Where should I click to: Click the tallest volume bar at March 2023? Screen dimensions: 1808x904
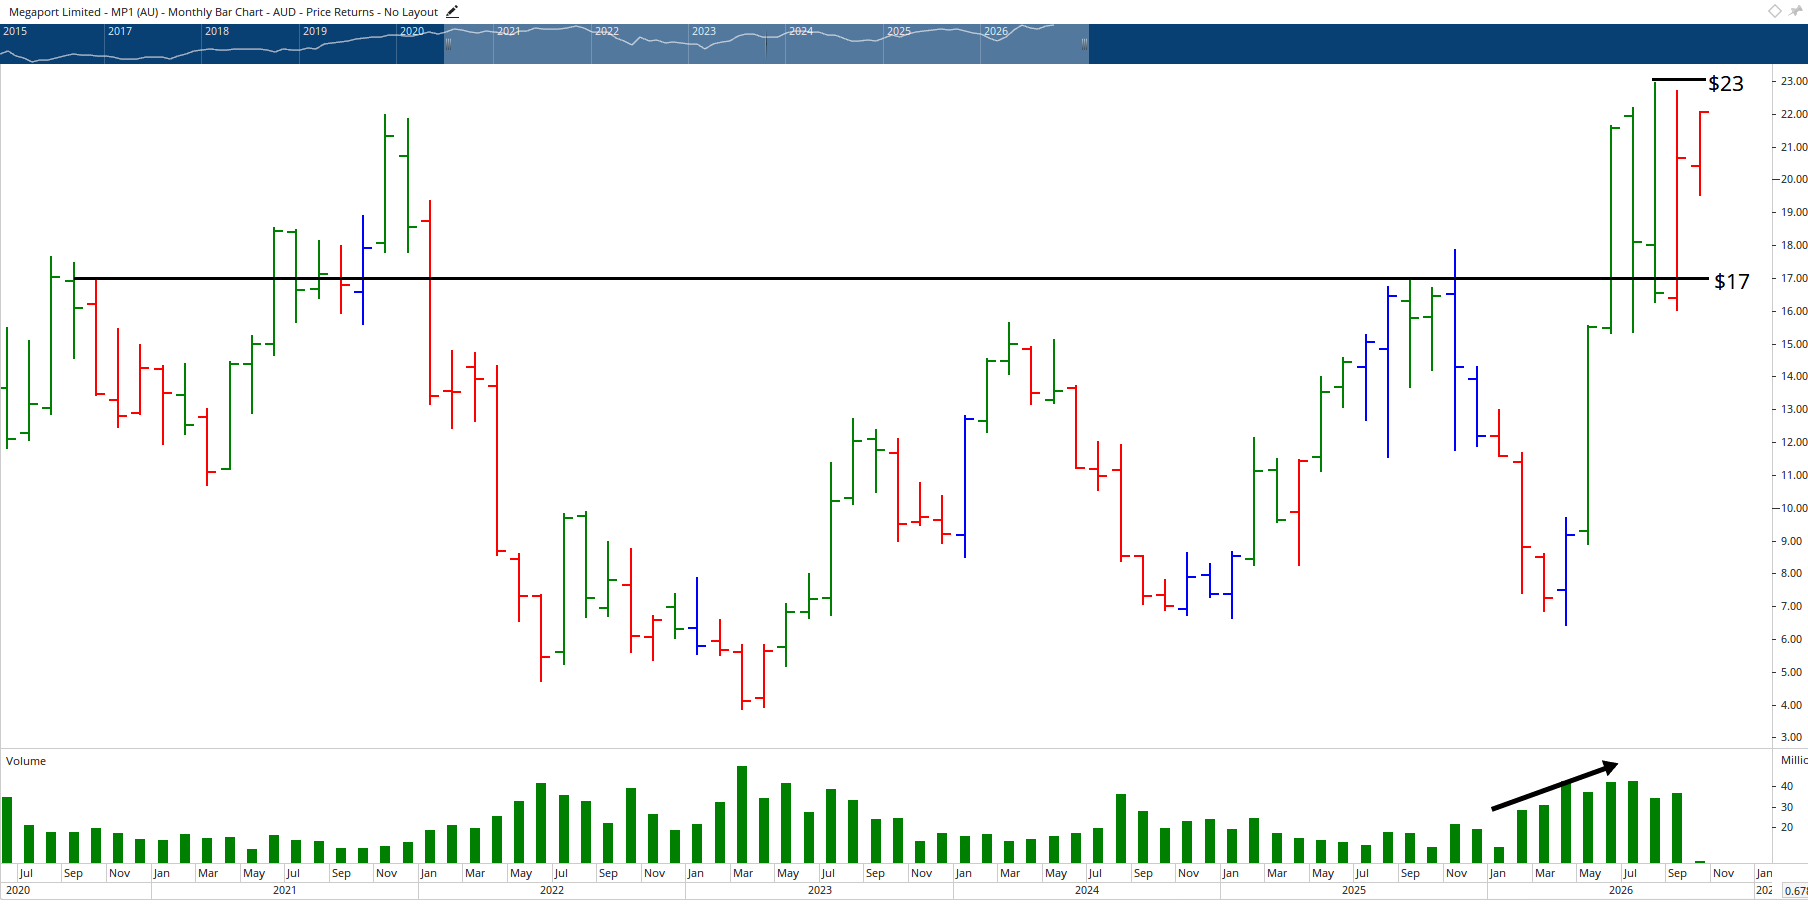742,815
